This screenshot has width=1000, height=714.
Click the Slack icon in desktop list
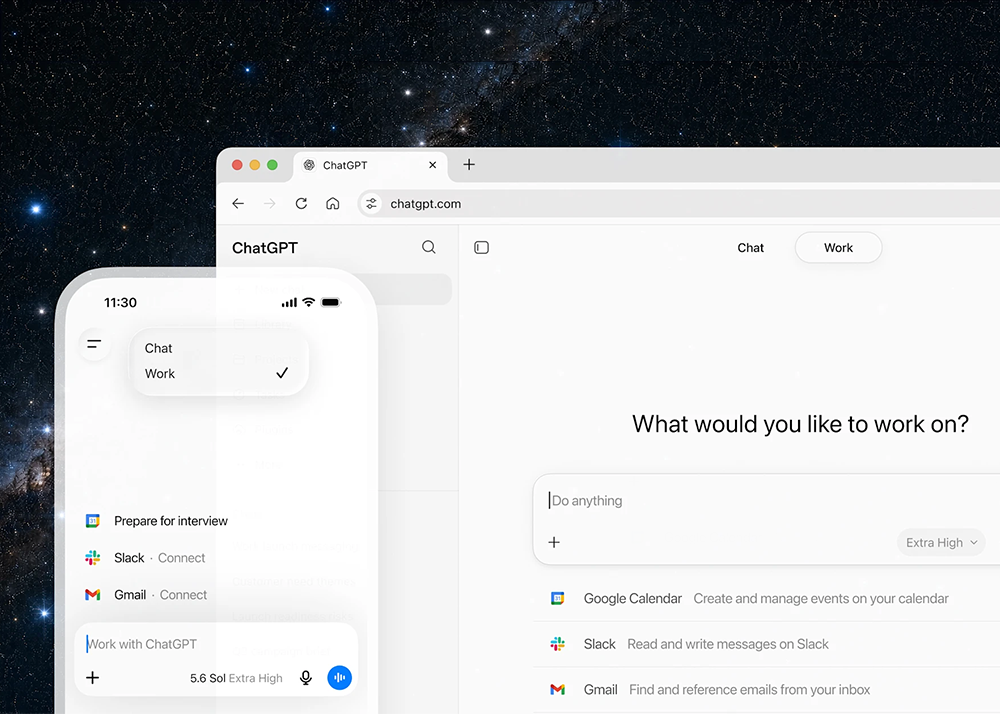557,644
